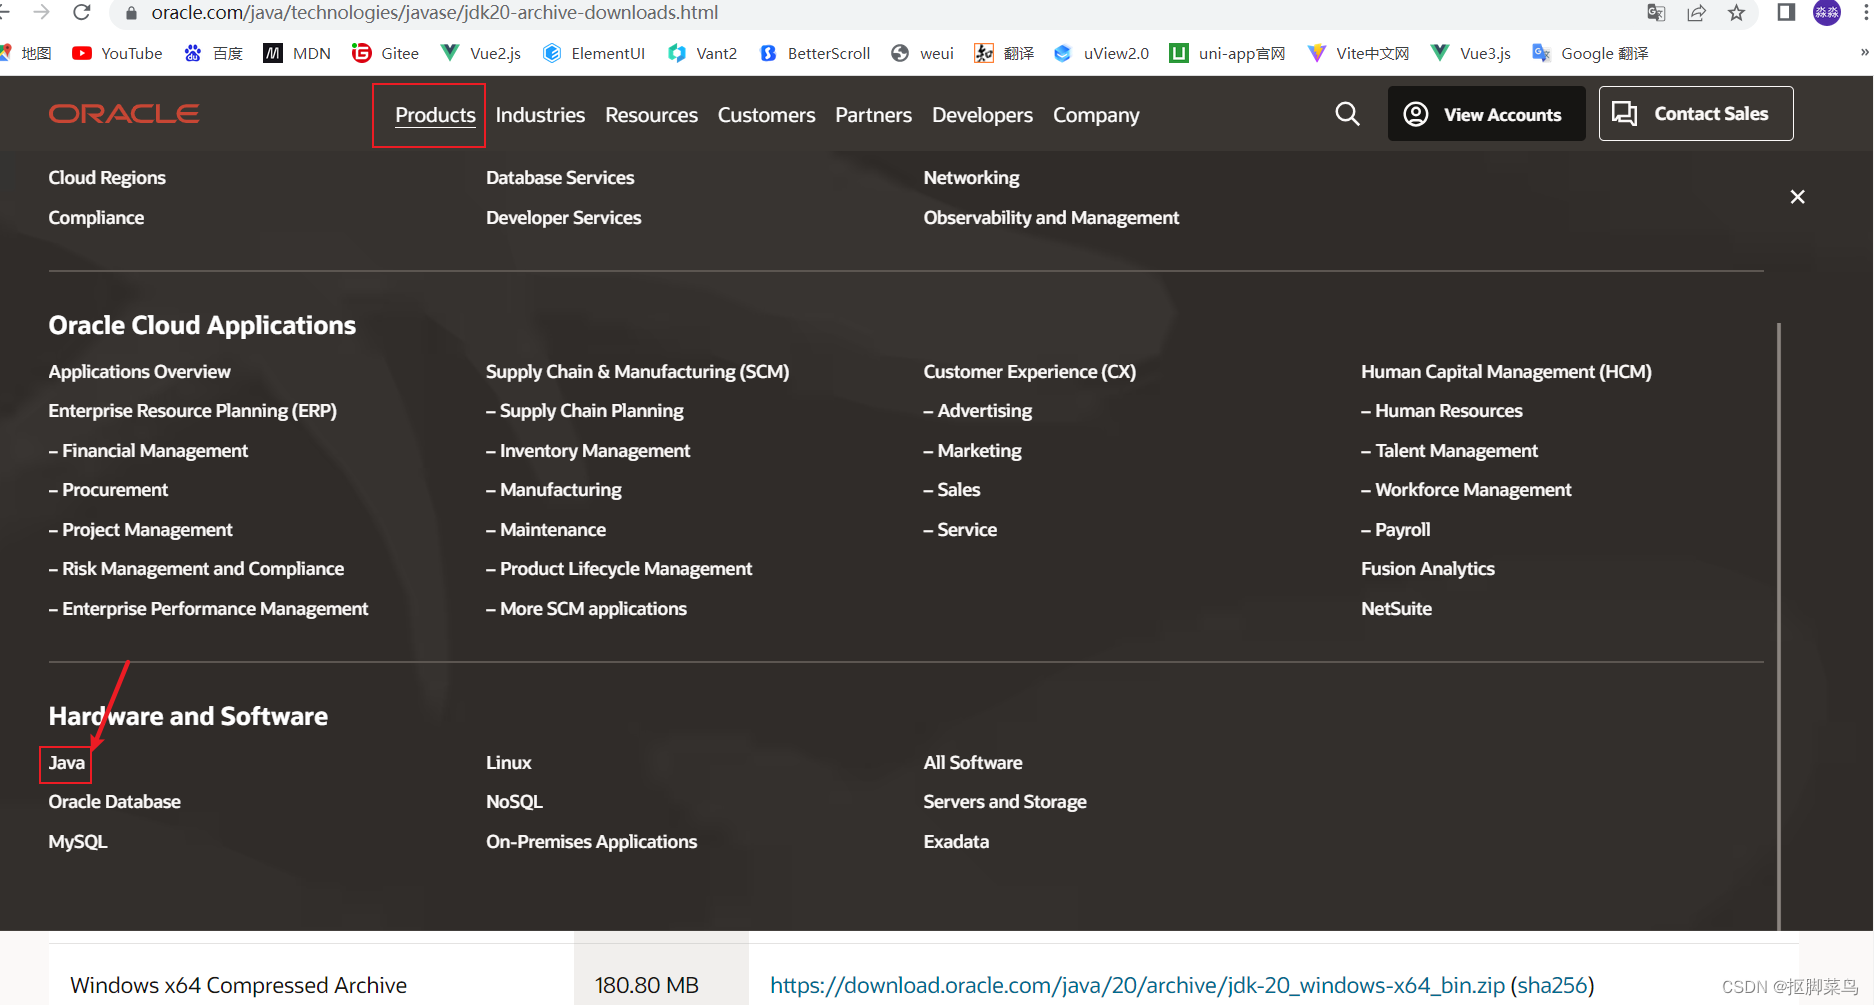Open Customer Experience (CX) link

[1029, 372]
